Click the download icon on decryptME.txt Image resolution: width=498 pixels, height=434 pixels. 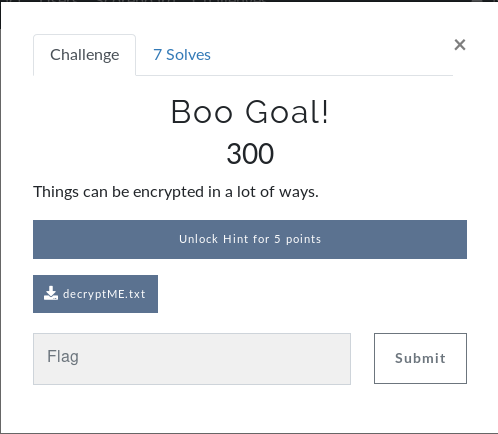click(x=51, y=293)
